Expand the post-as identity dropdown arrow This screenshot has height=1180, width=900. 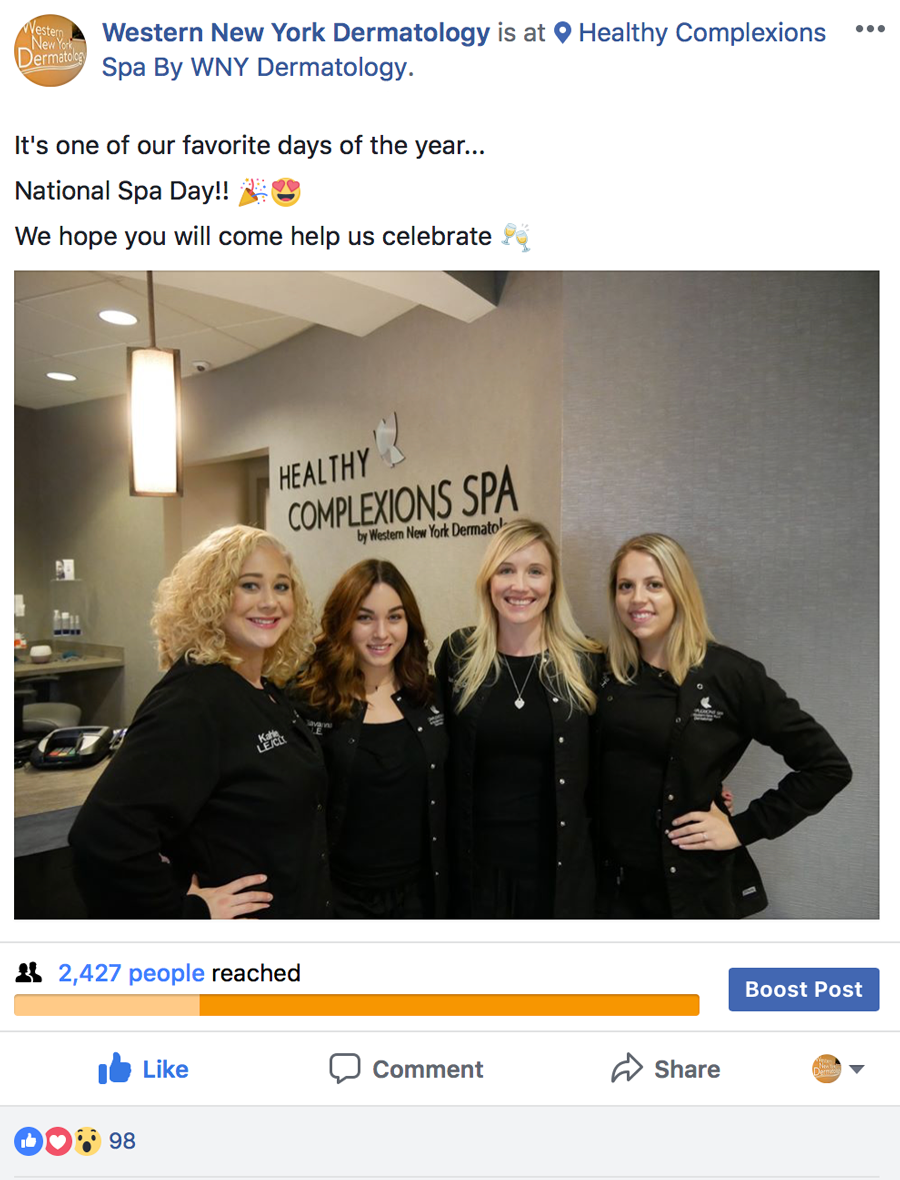click(x=856, y=1069)
